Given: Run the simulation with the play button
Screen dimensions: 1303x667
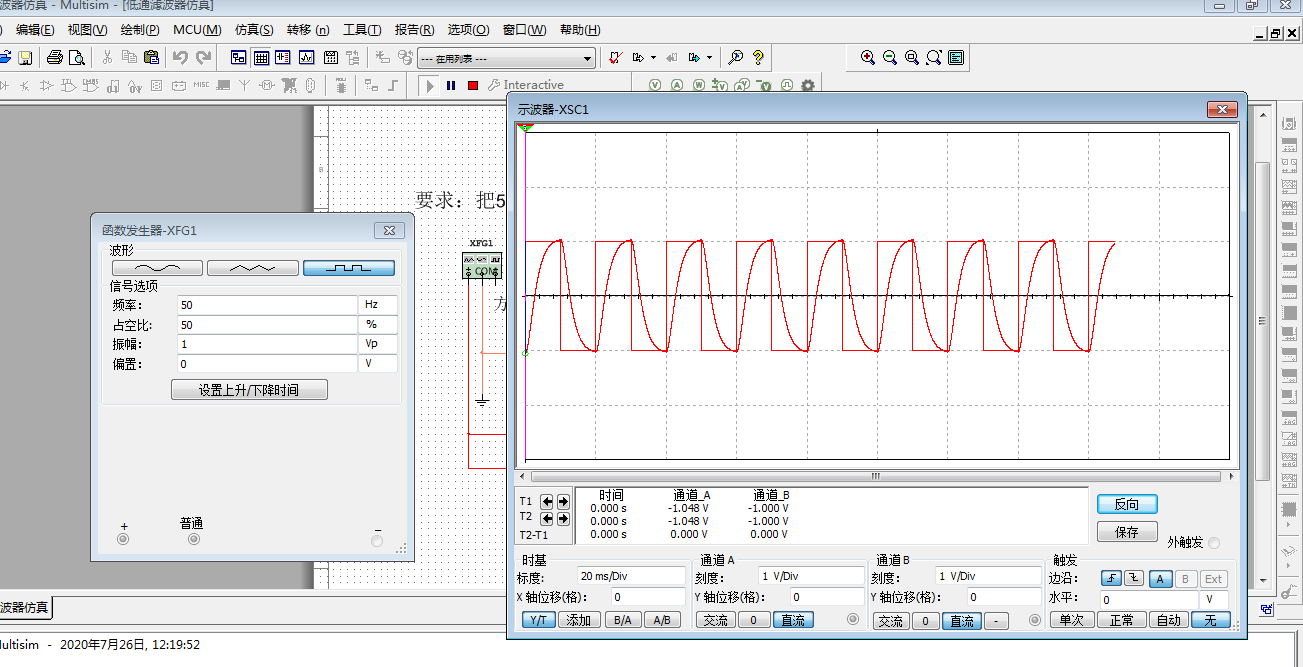Looking at the screenshot, I should tap(430, 85).
